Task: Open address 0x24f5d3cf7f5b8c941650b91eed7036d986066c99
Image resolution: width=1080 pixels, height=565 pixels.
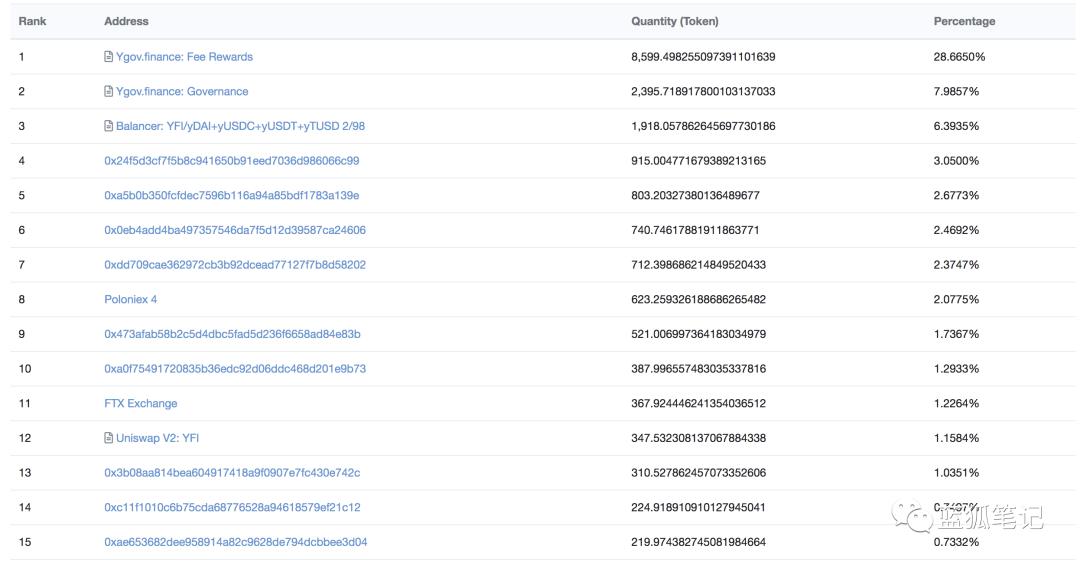Action: pos(231,161)
